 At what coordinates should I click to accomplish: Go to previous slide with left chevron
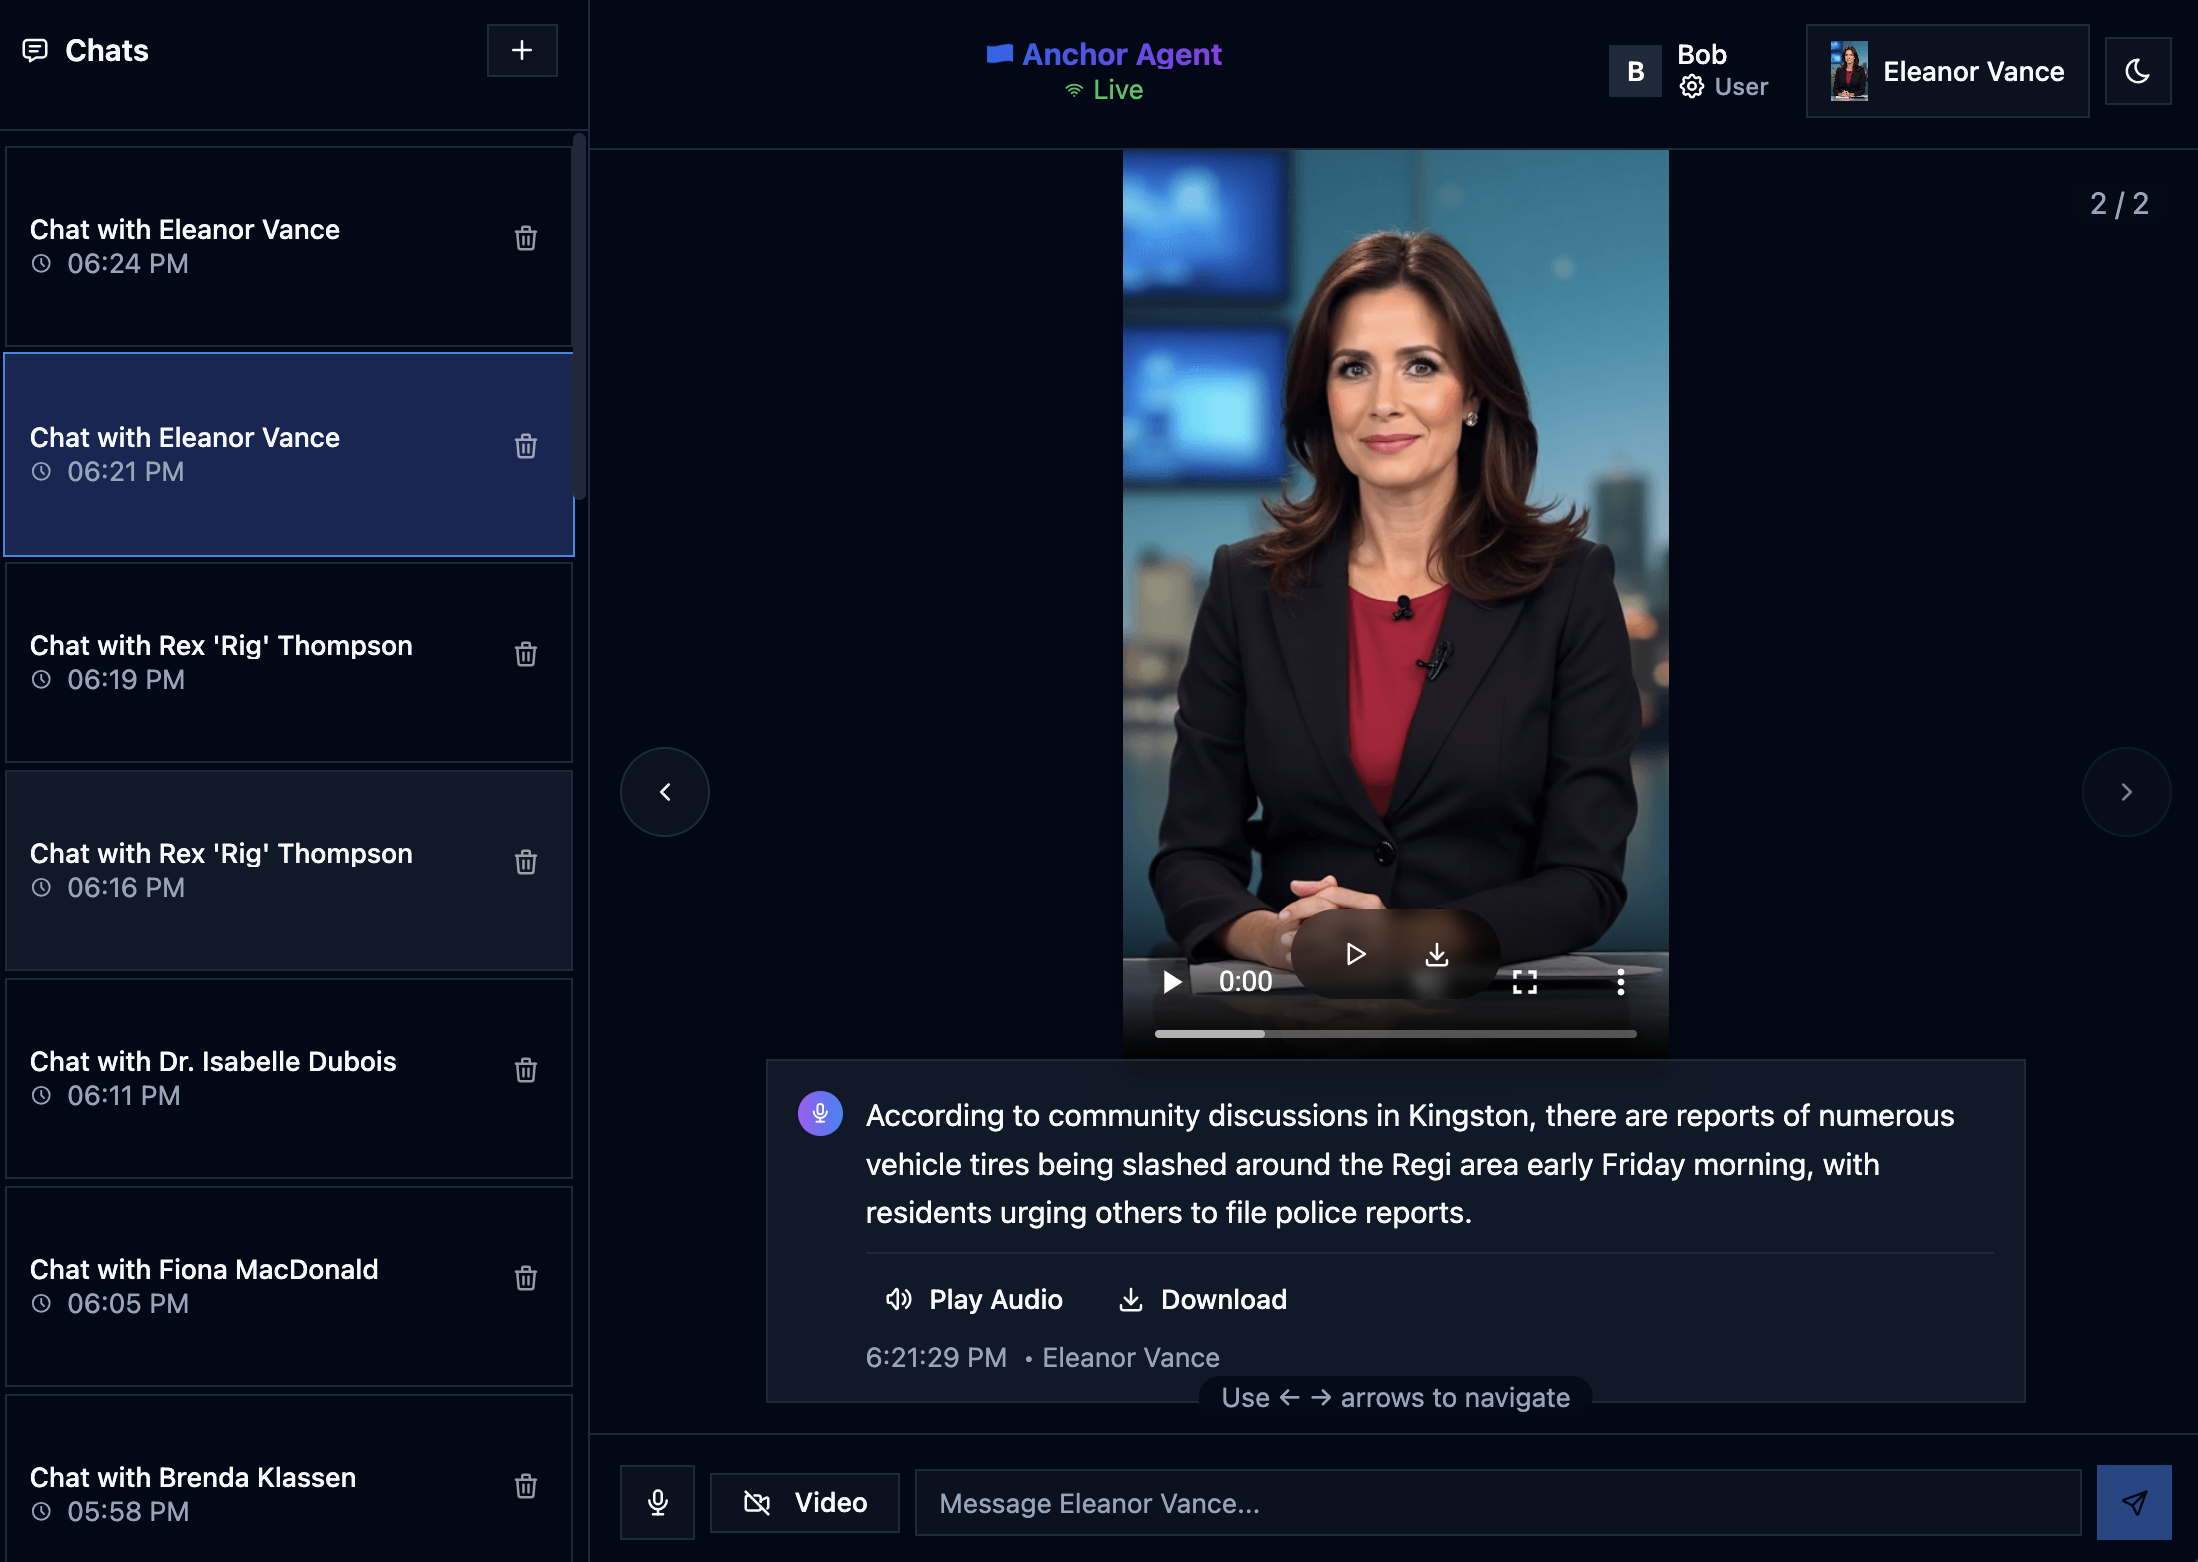tap(665, 792)
